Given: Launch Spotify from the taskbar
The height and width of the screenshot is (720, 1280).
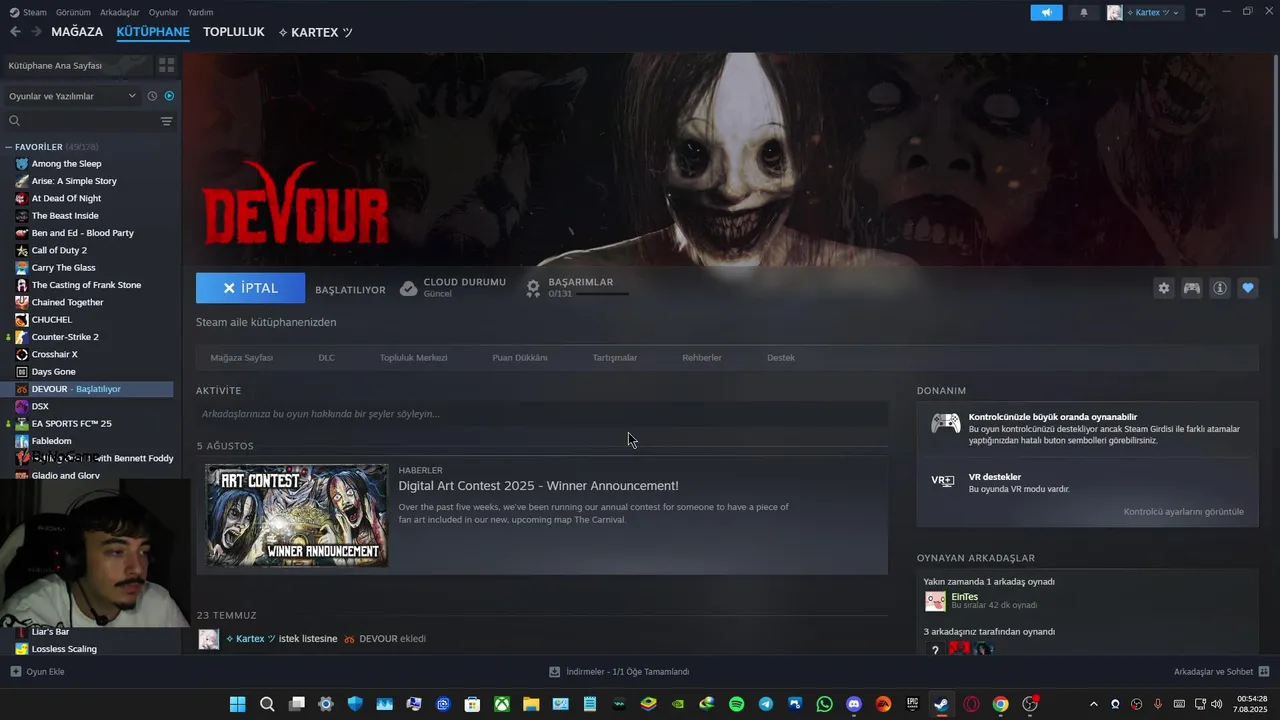Looking at the screenshot, I should pyautogui.click(x=737, y=704).
